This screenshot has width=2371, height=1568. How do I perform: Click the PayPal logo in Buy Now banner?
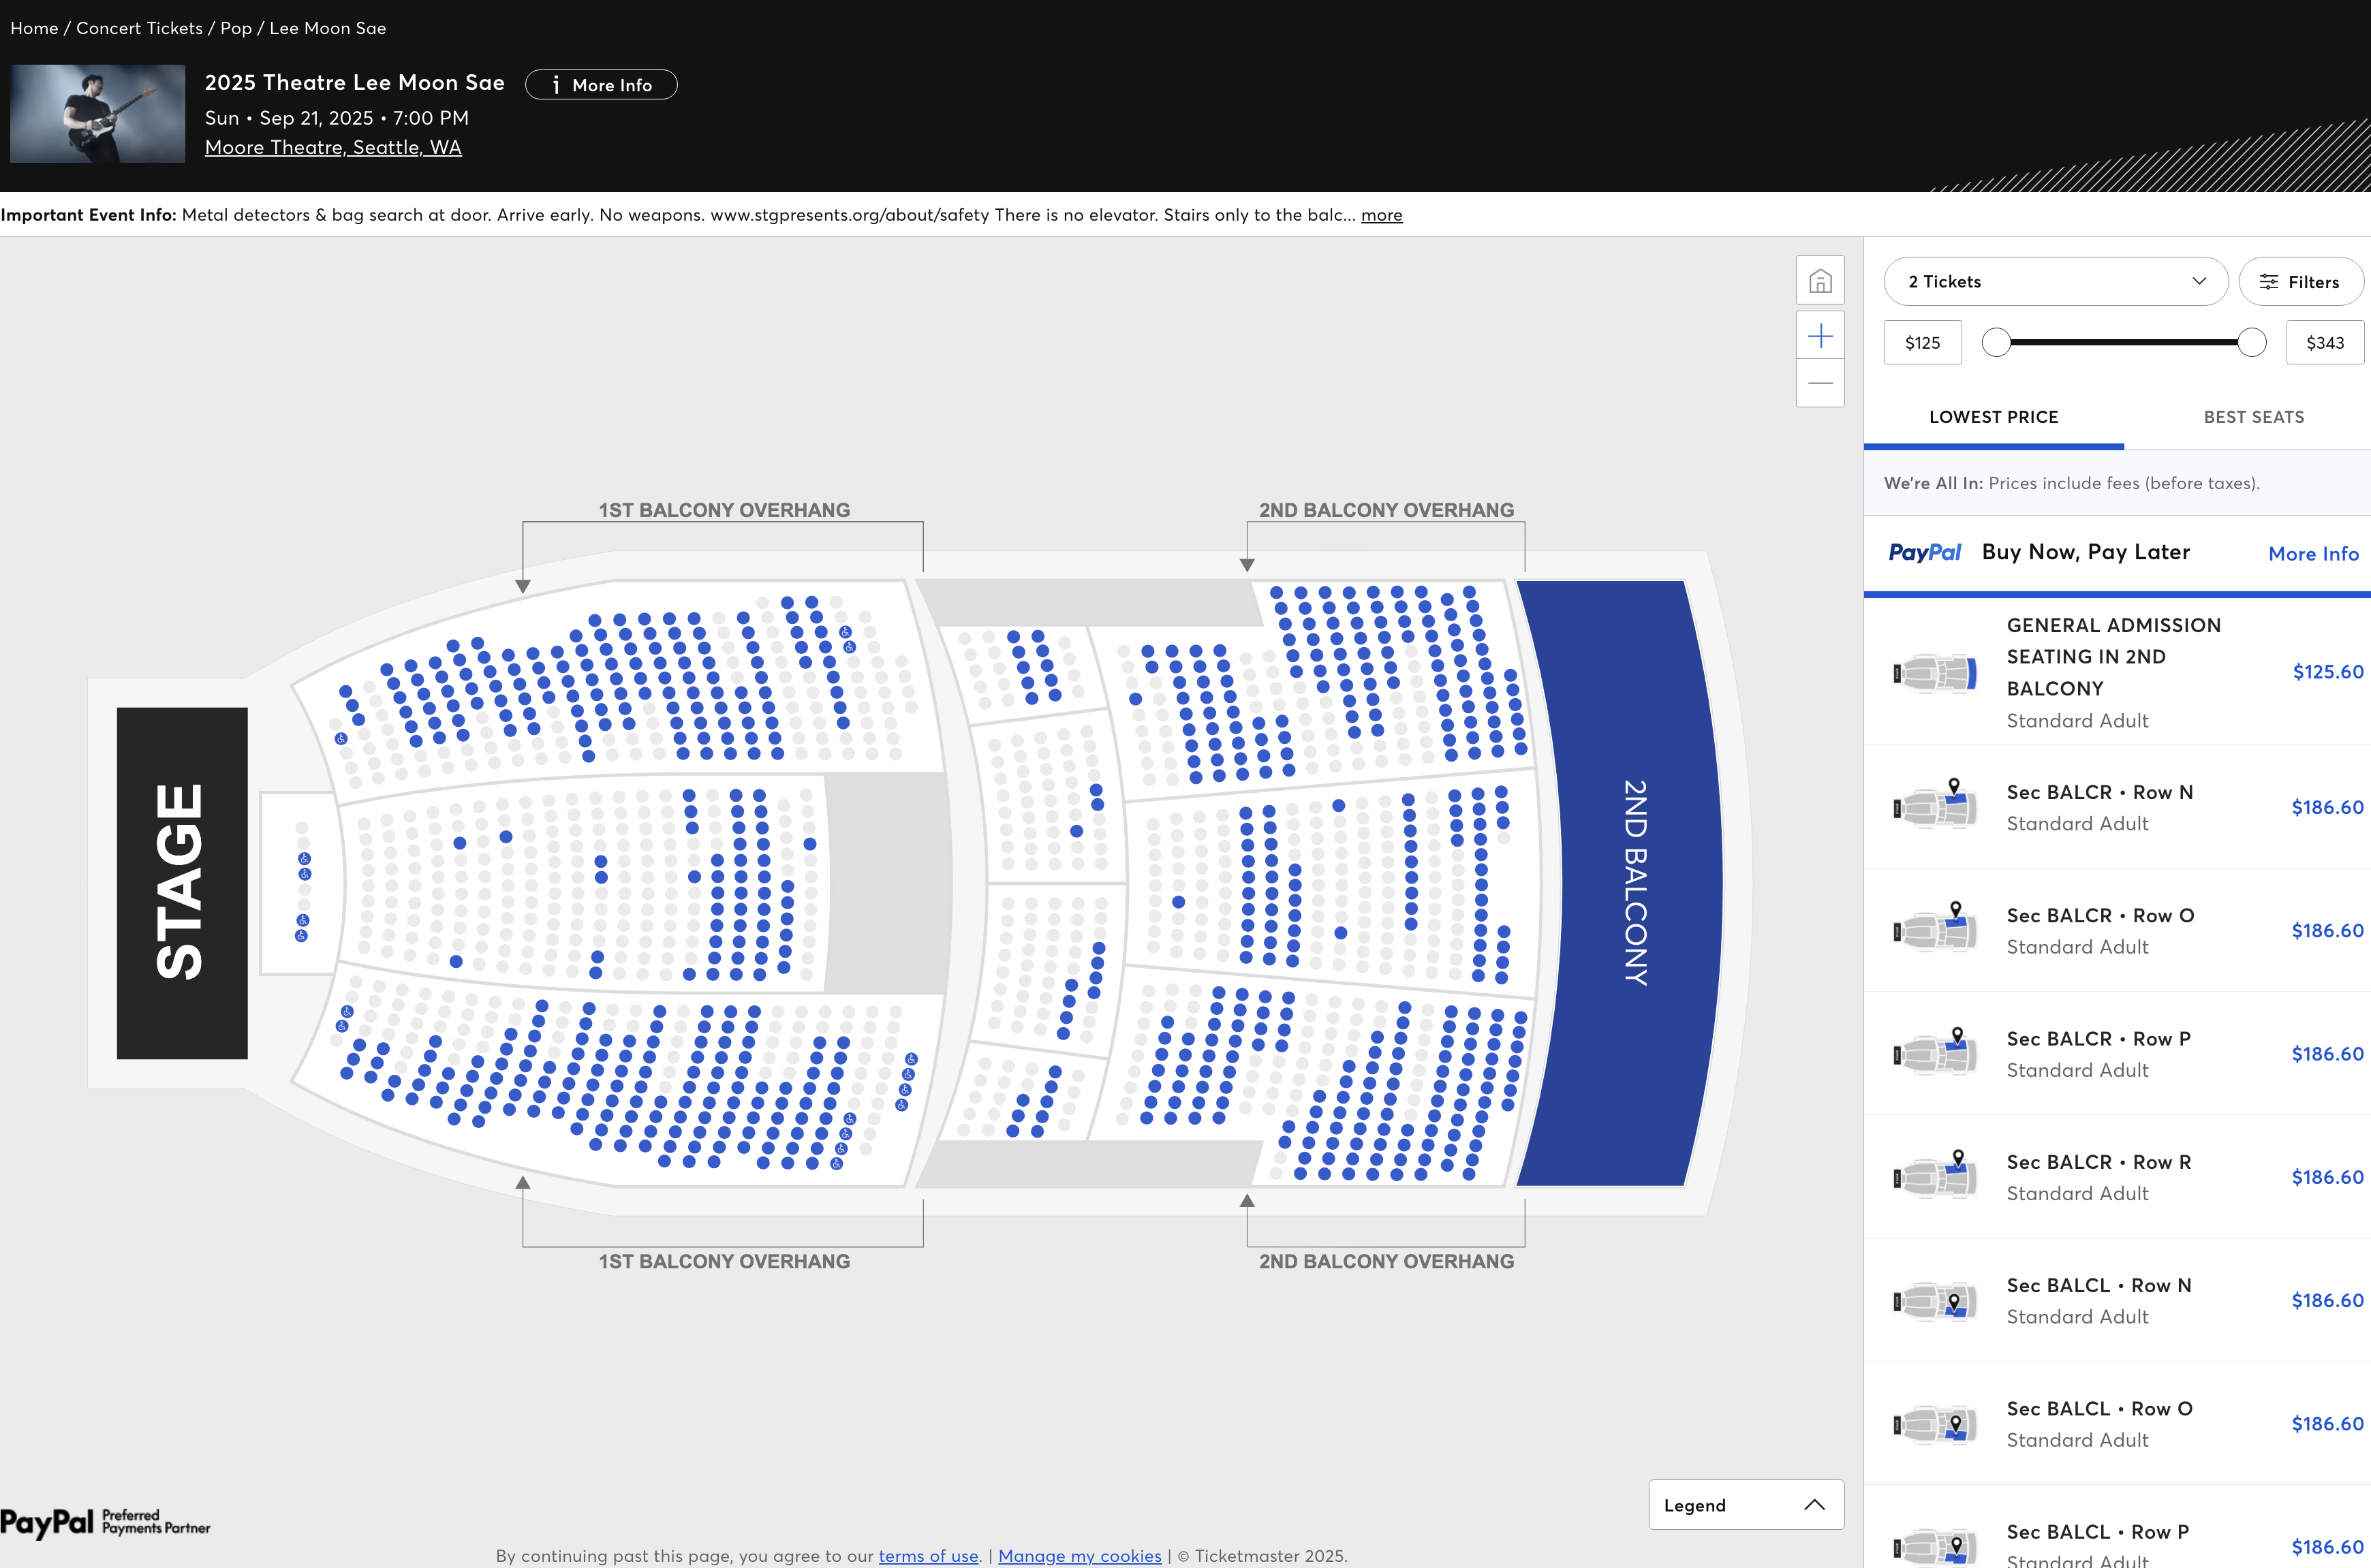pyautogui.click(x=1924, y=553)
